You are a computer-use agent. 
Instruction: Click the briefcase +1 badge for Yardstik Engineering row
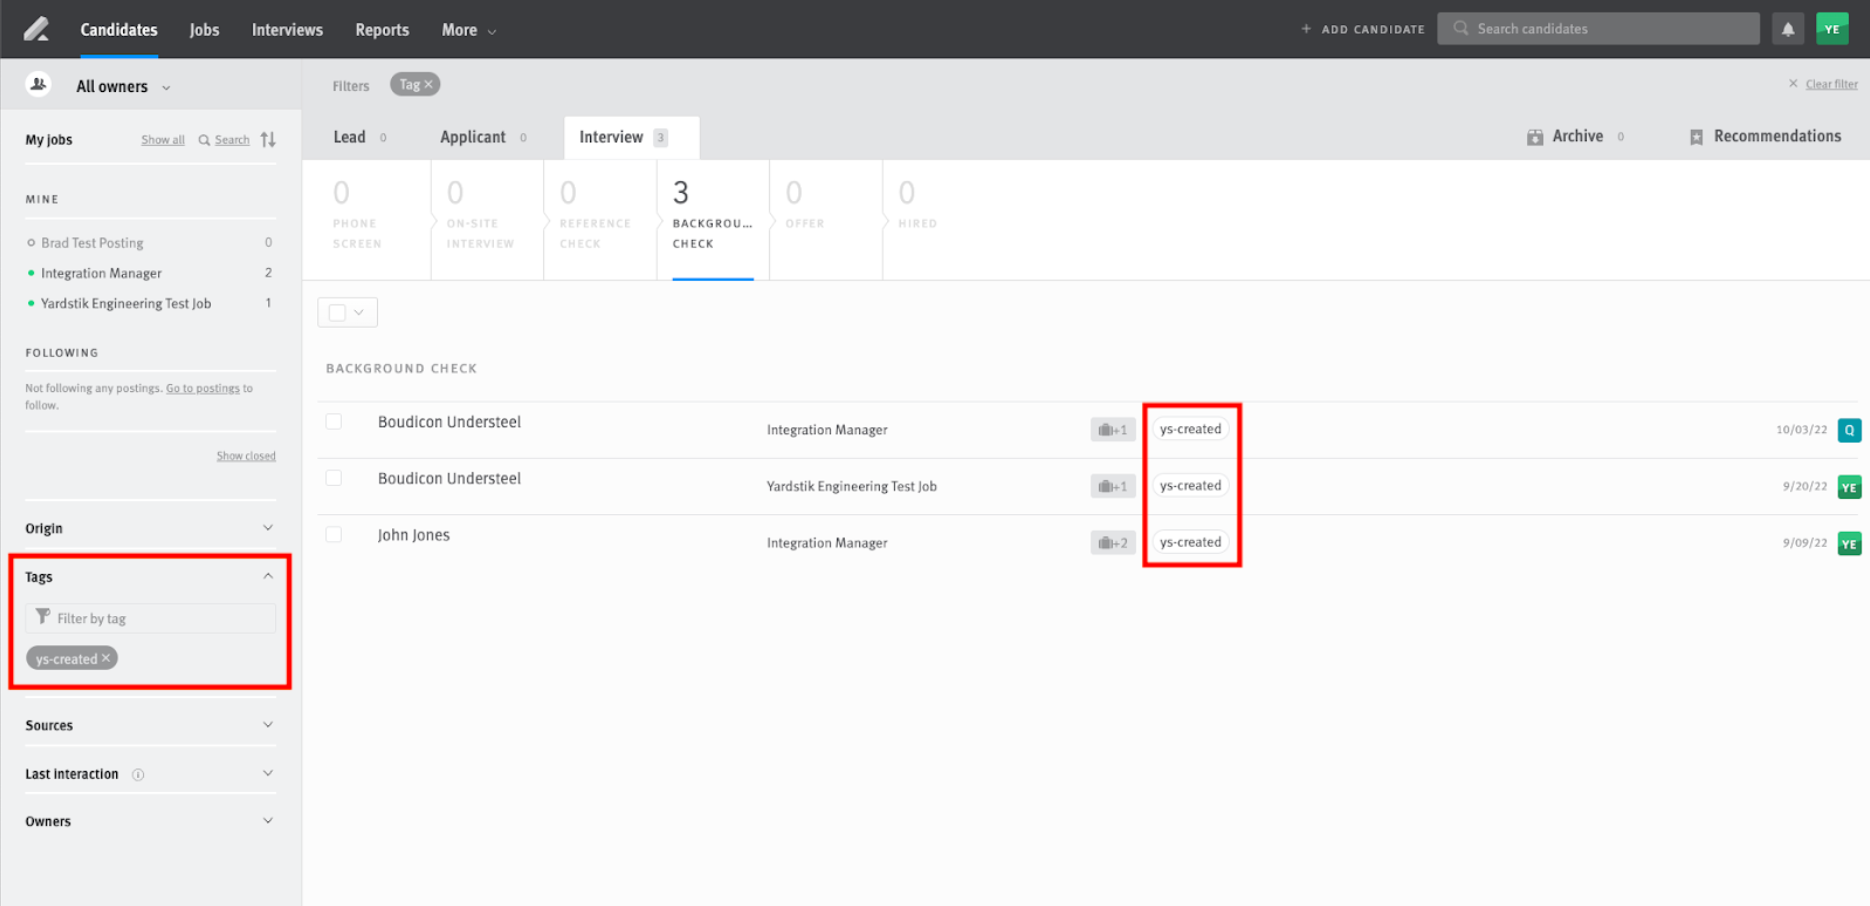pos(1112,486)
